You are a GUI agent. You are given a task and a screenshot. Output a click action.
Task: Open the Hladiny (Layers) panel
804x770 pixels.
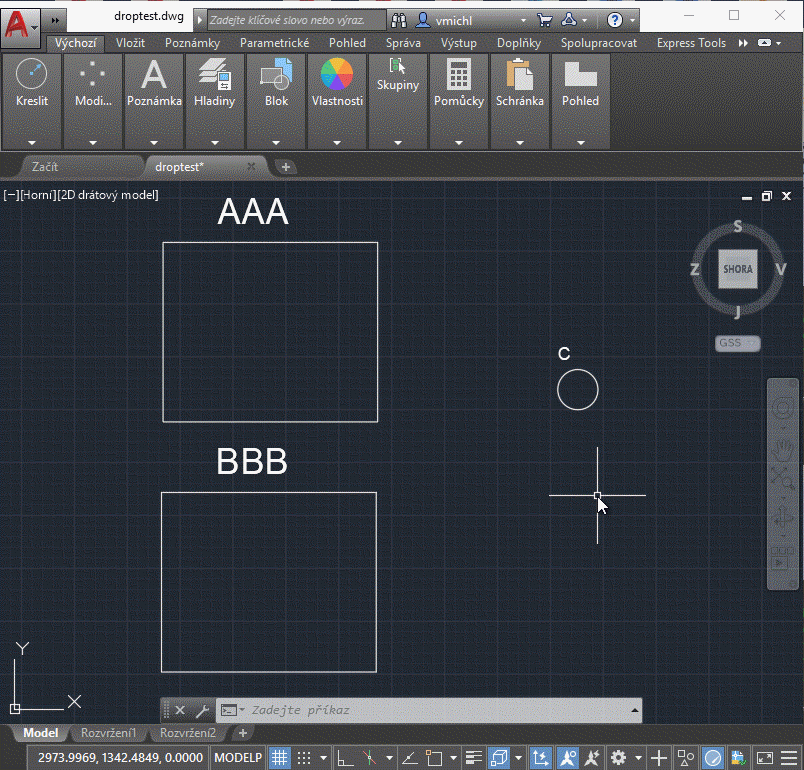coord(214,83)
